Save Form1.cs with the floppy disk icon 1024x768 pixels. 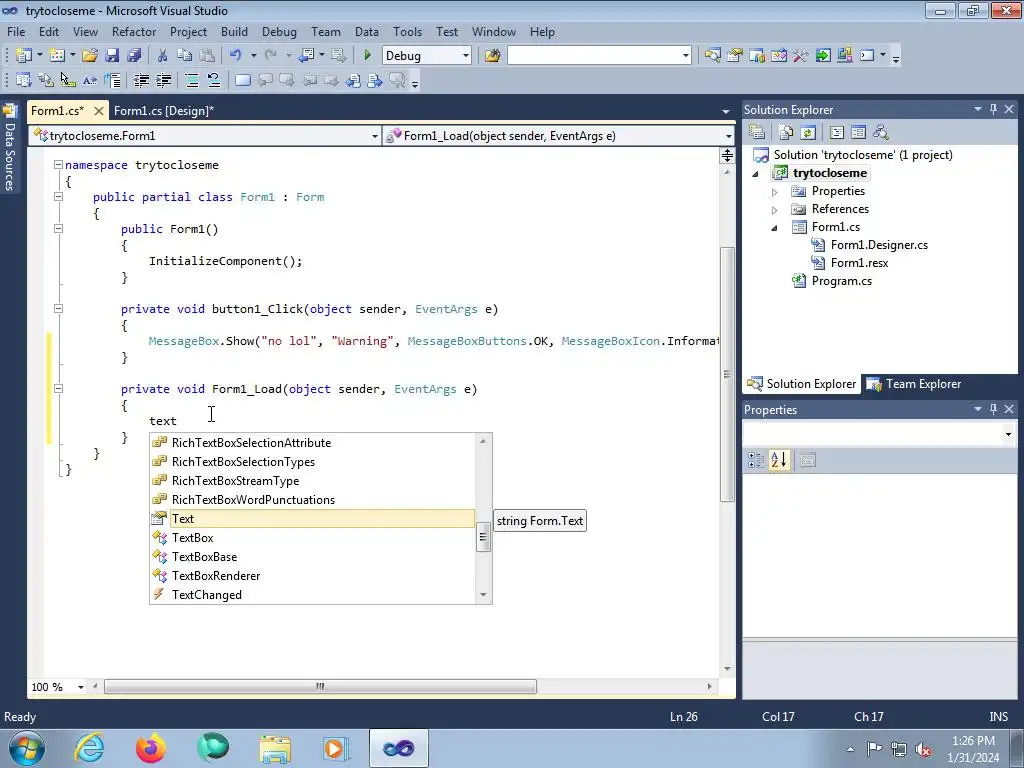click(112, 56)
